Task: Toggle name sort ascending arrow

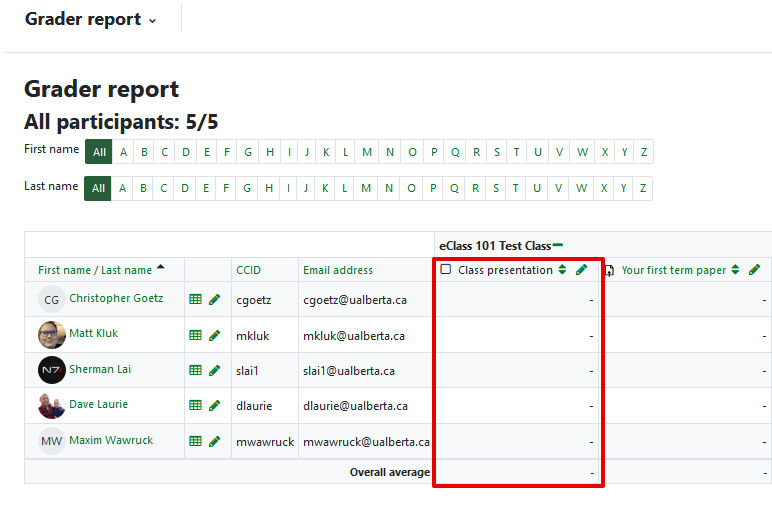Action: point(161,268)
